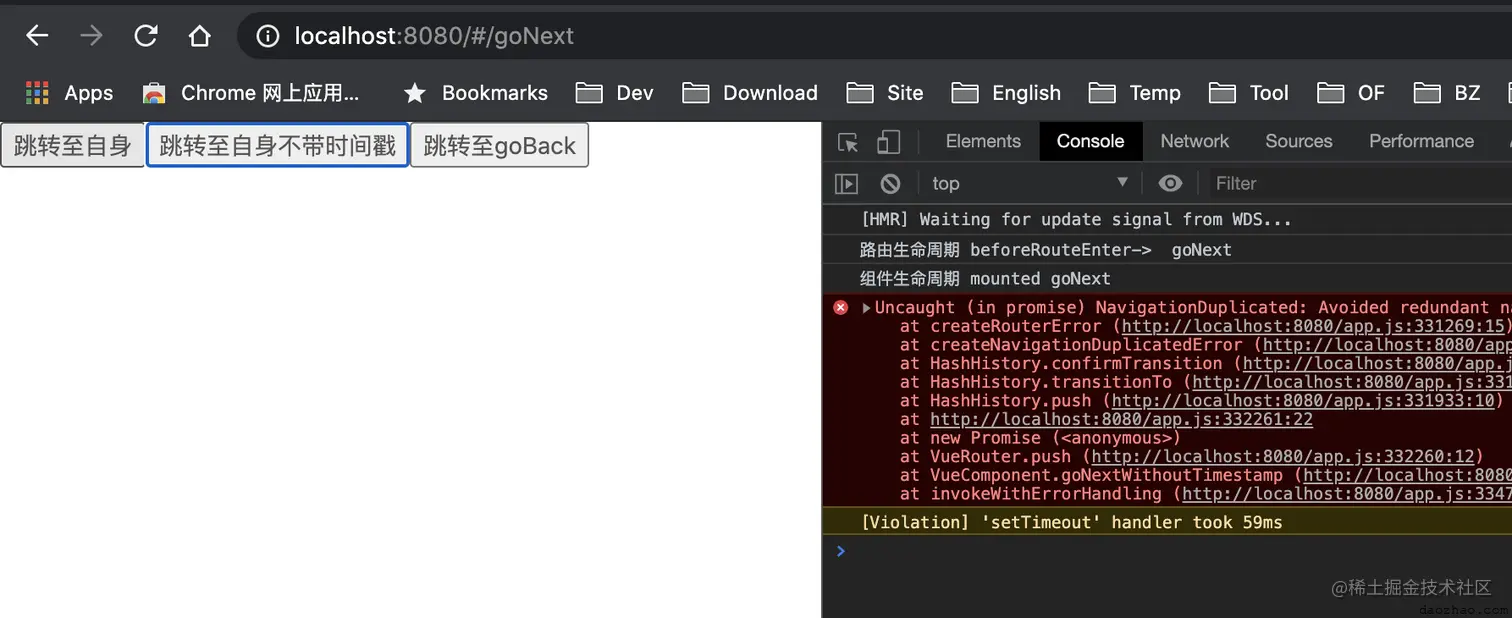The height and width of the screenshot is (618, 1512).
Task: Open the VueRouter.push app.js:332260:12 link
Action: click(x=1283, y=457)
